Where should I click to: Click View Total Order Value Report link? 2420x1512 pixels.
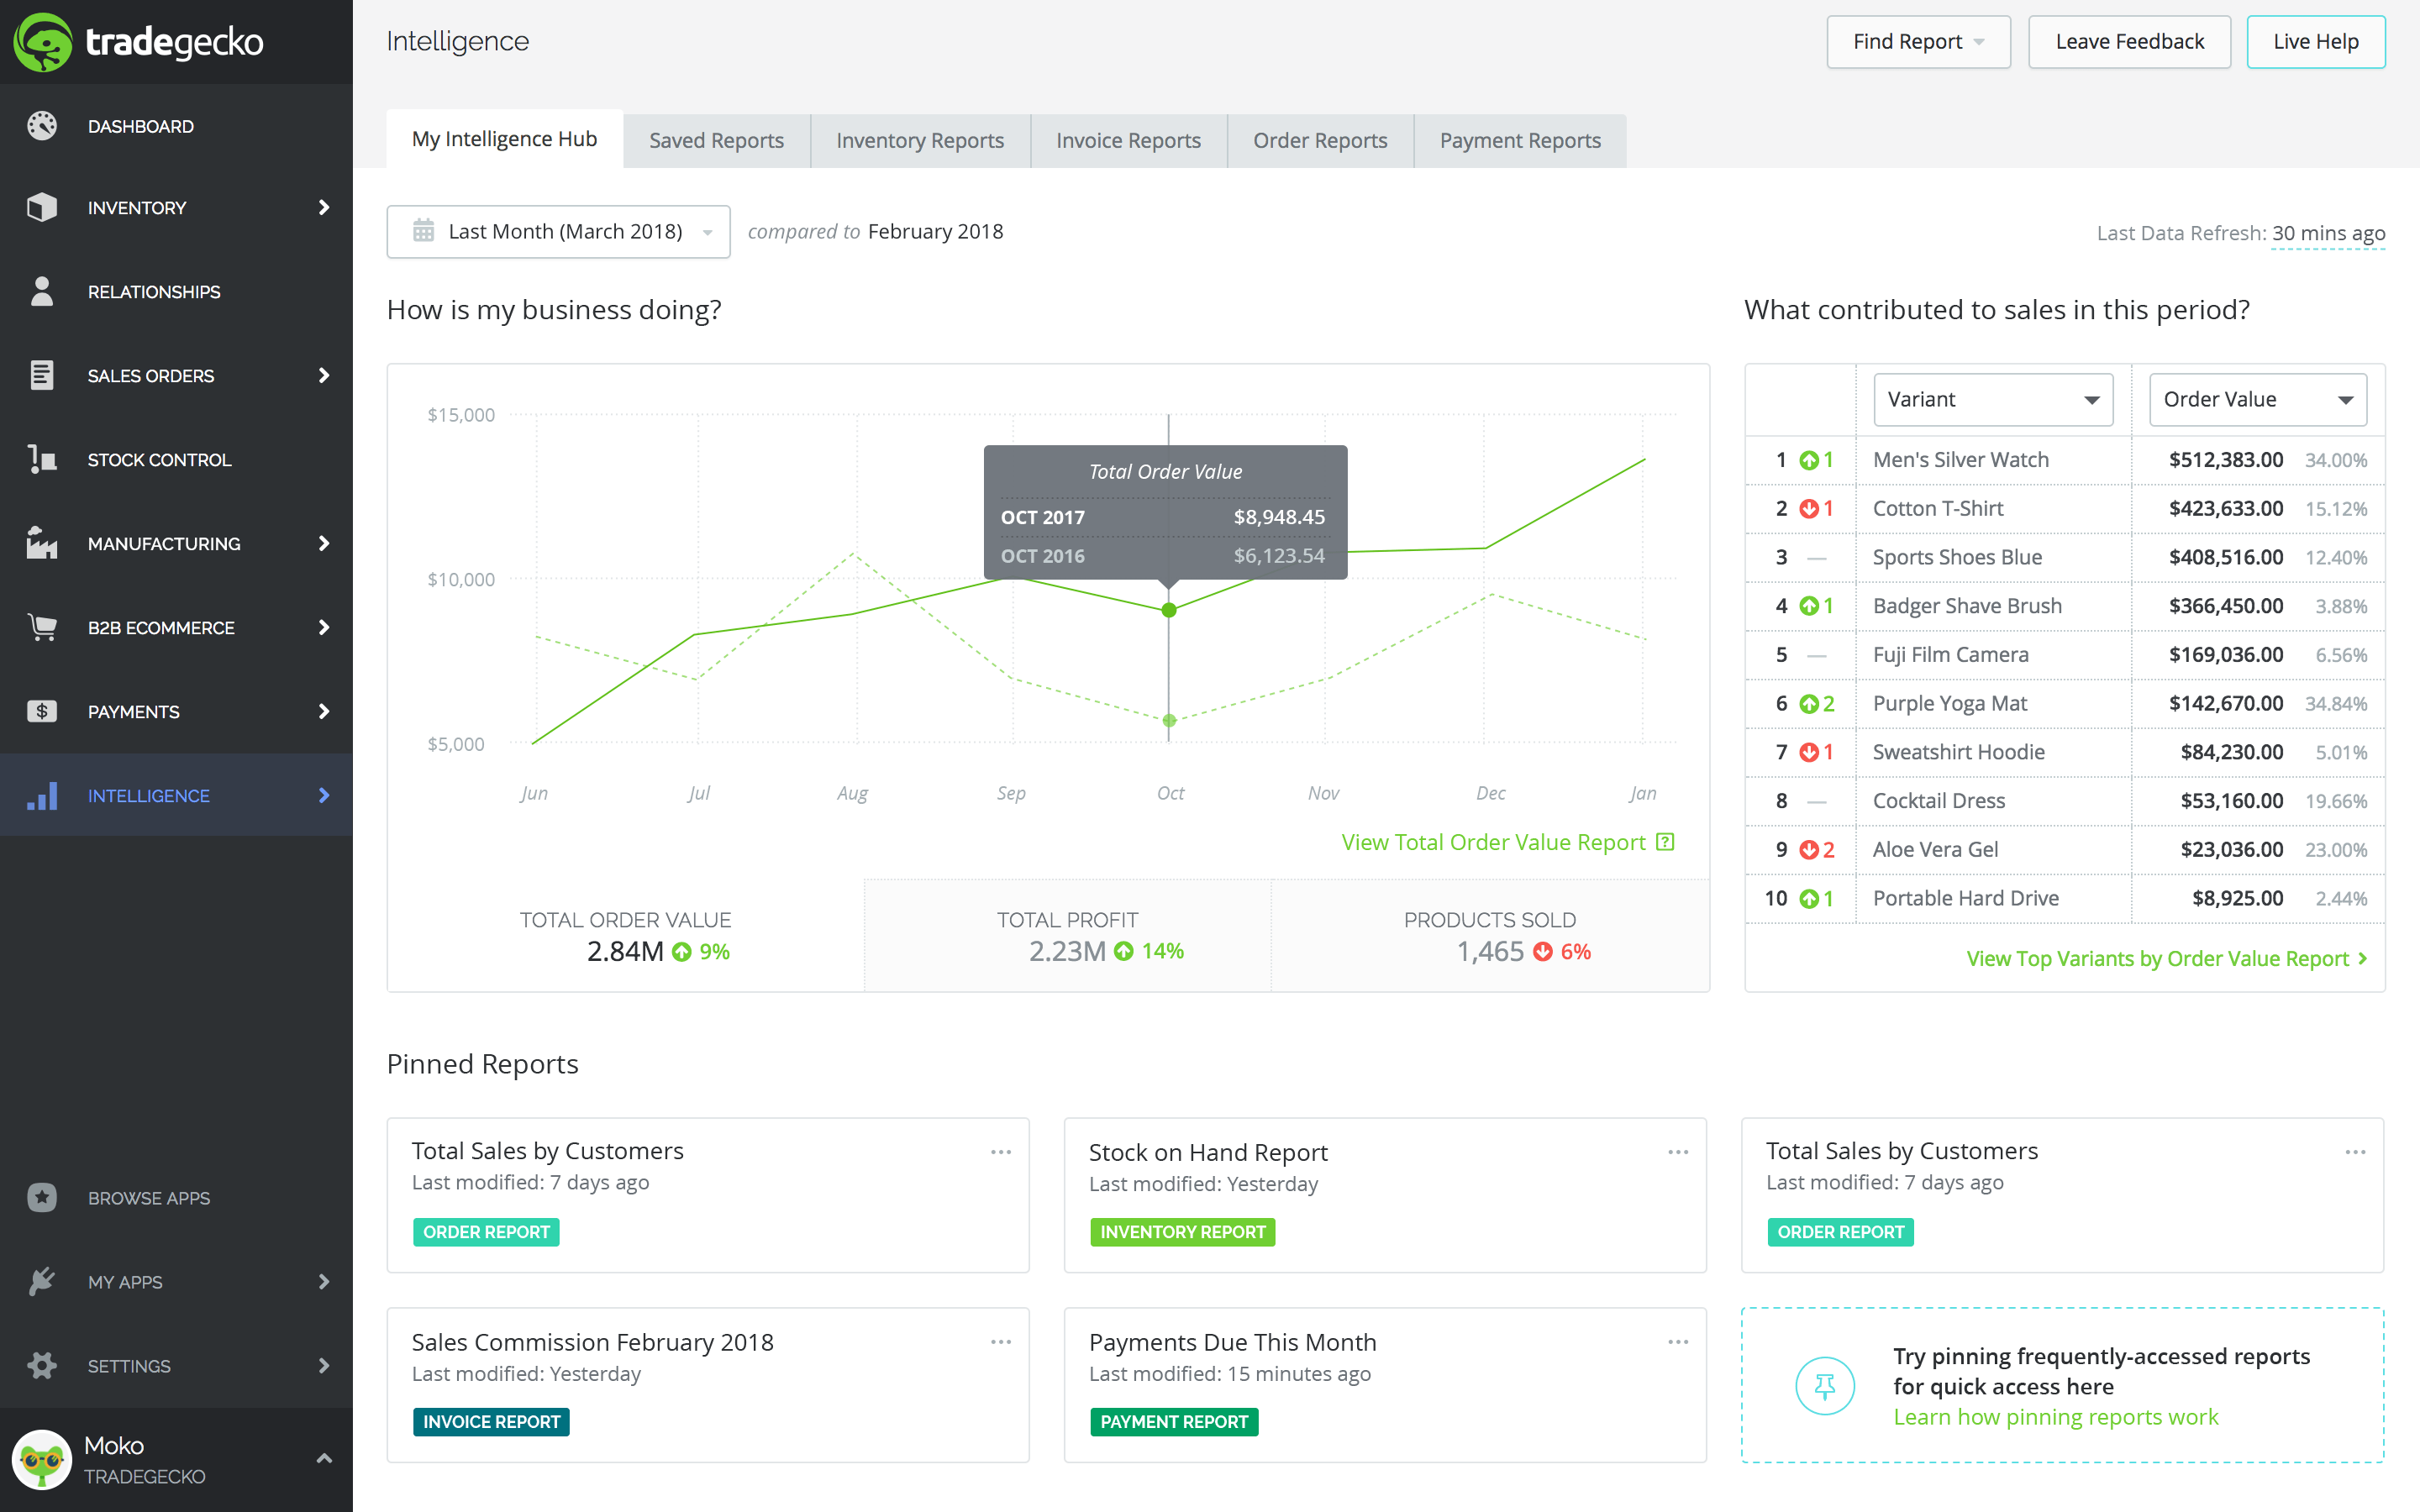[x=1492, y=841]
